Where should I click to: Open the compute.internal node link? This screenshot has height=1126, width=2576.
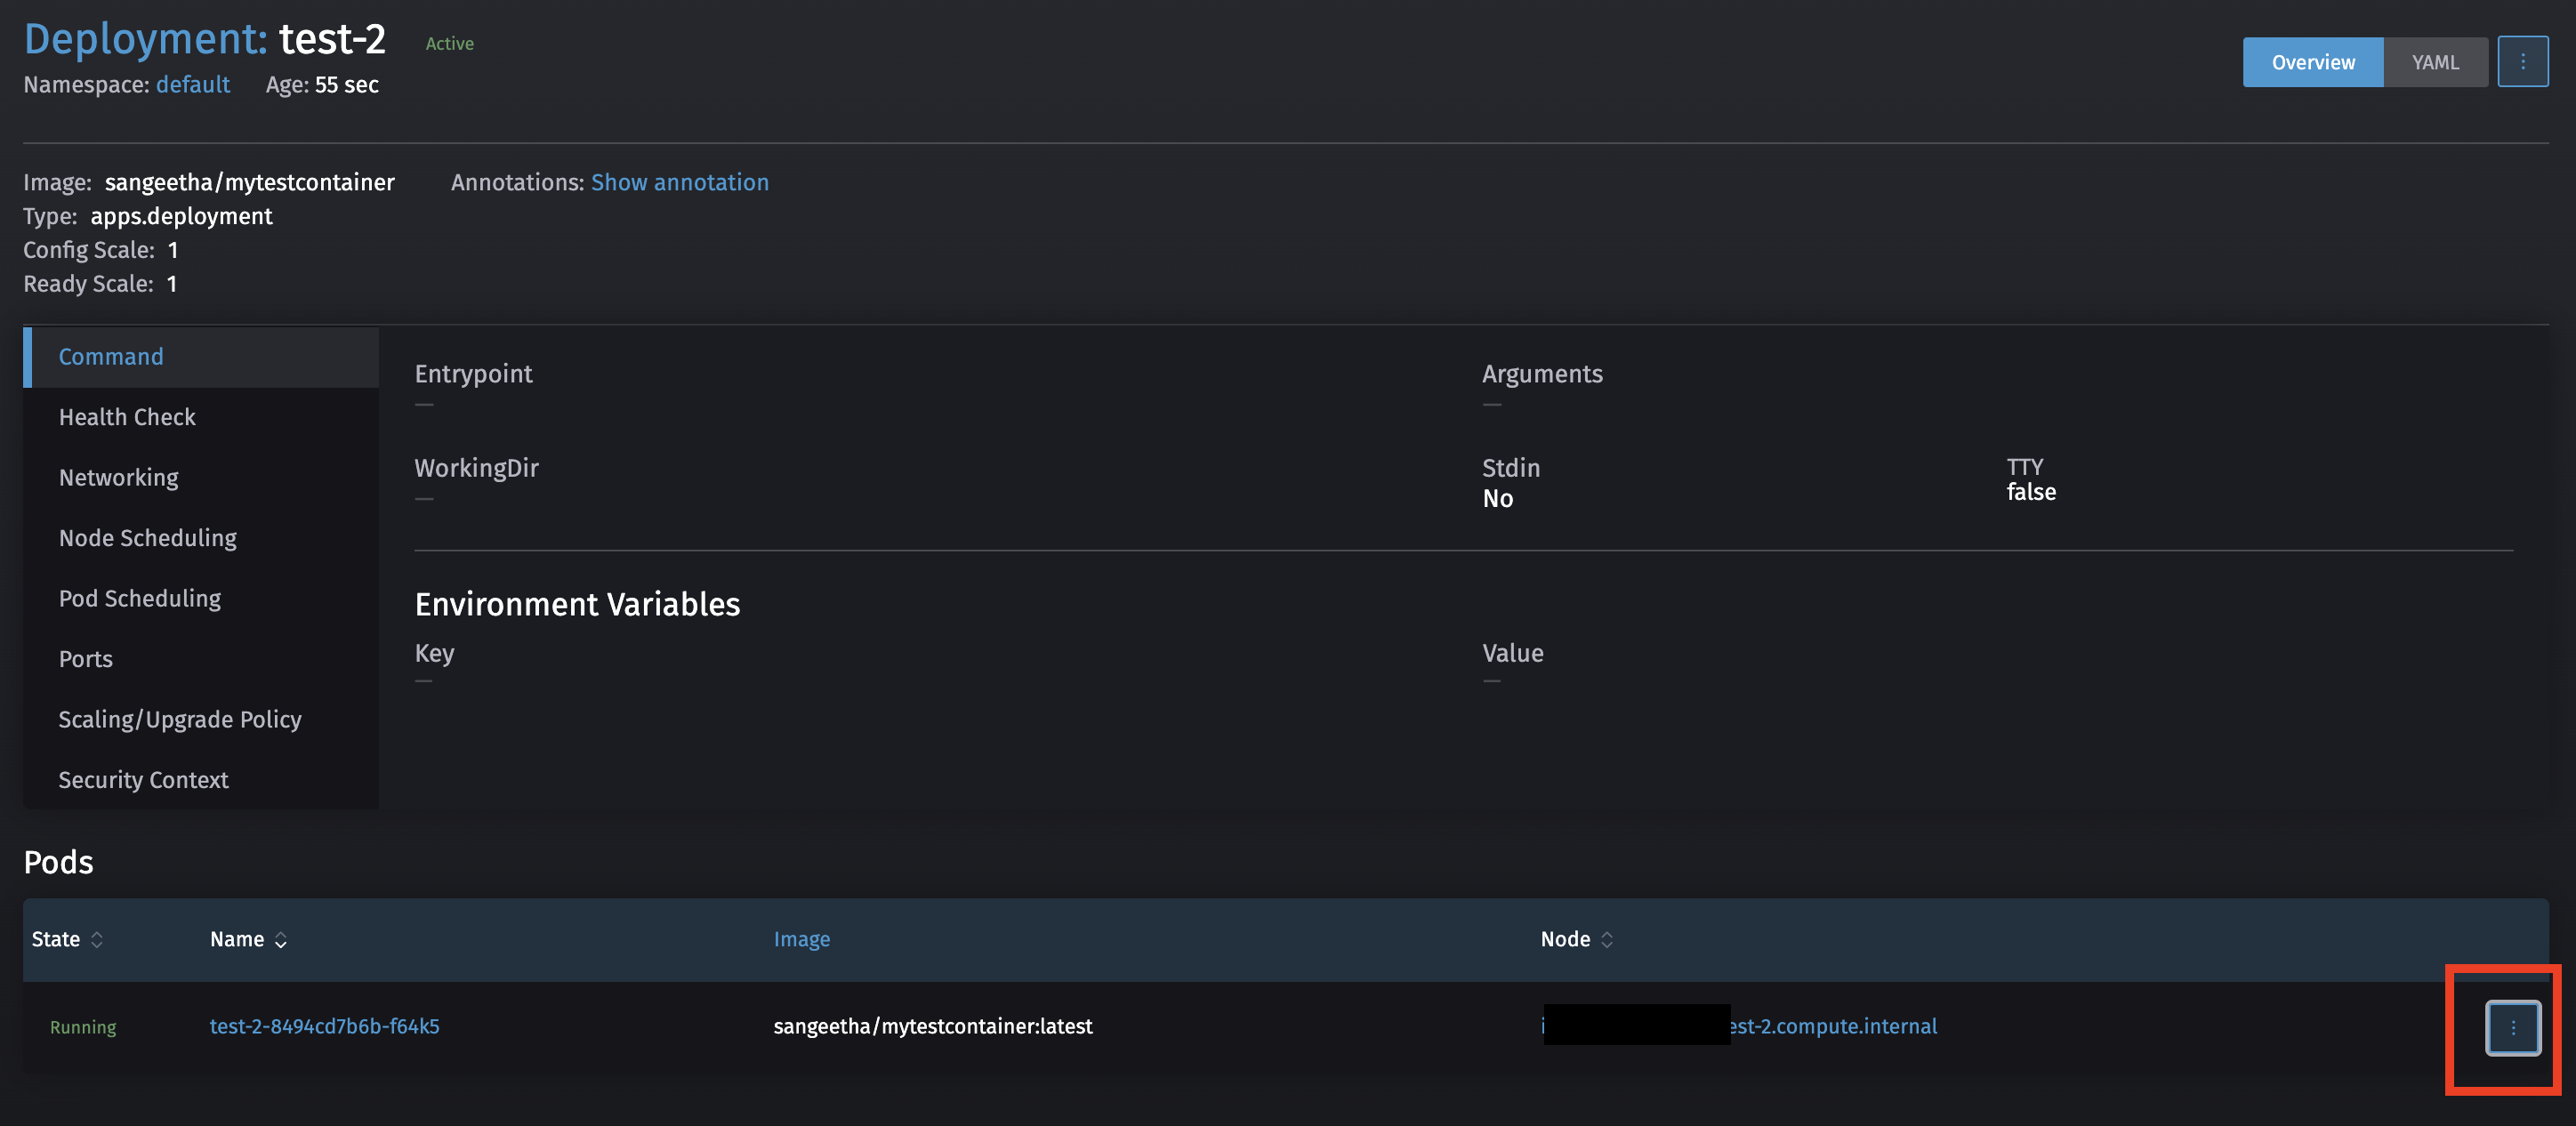tap(1739, 1026)
